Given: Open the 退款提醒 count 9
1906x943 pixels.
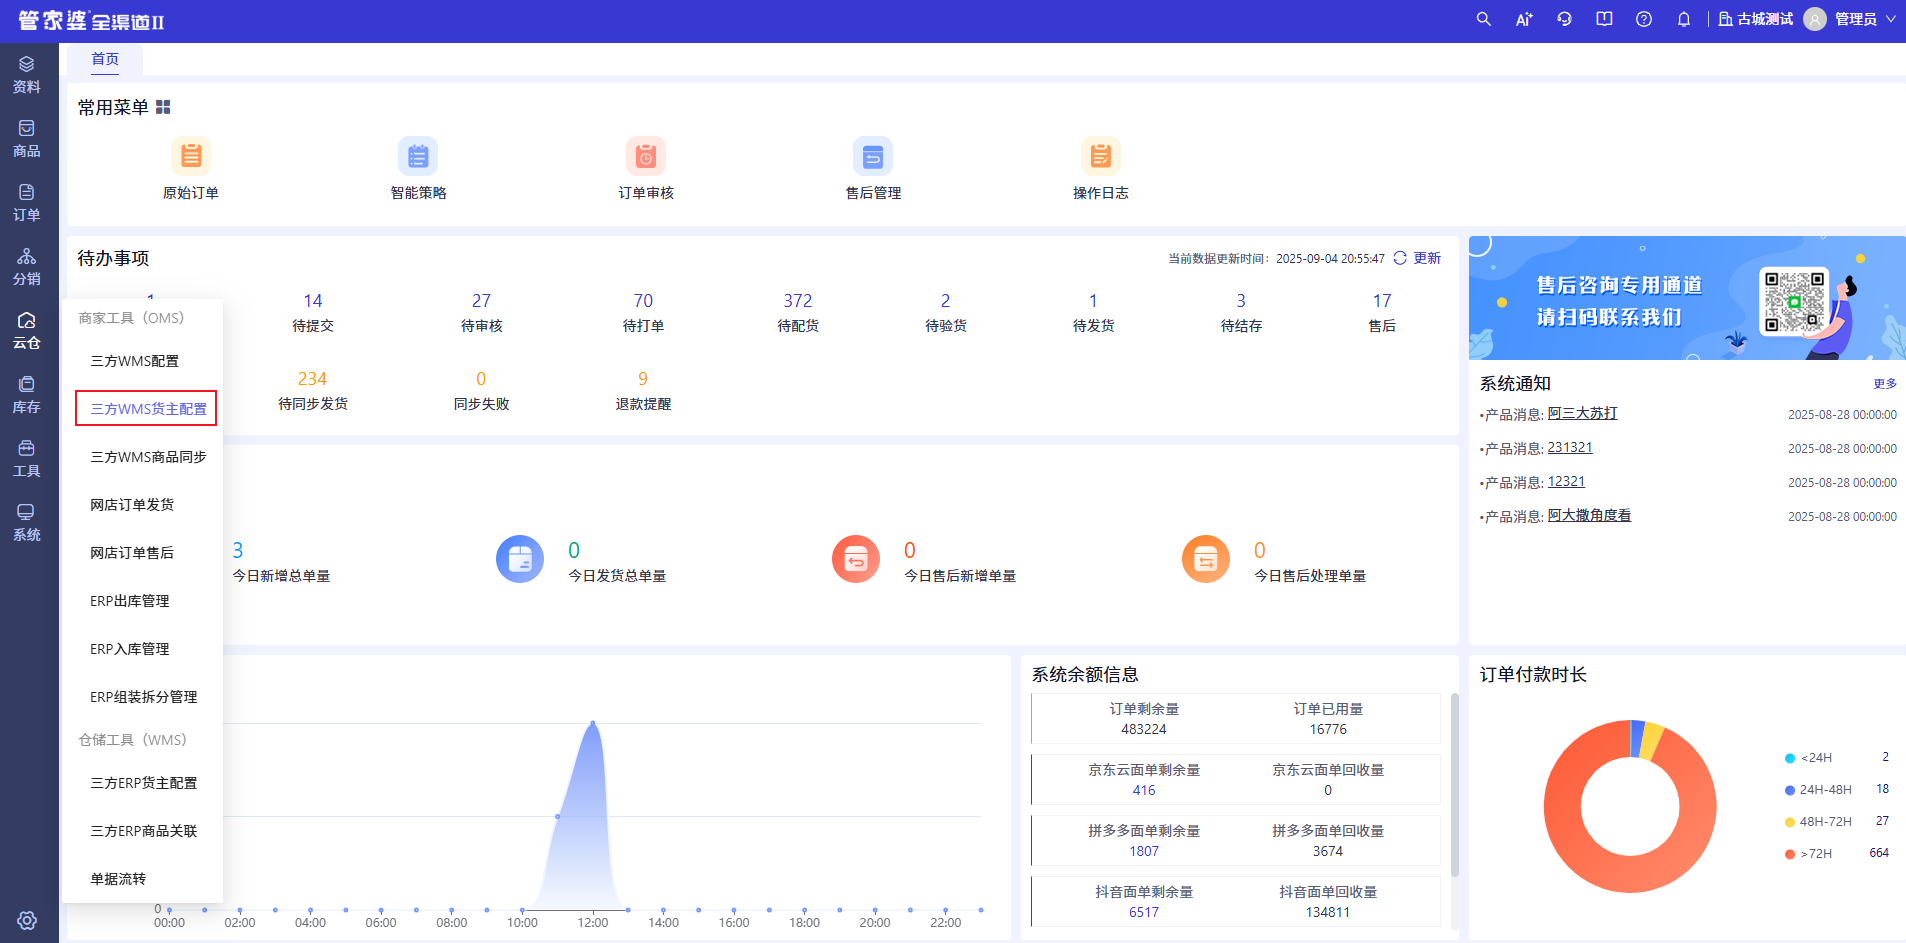Looking at the screenshot, I should click(643, 379).
